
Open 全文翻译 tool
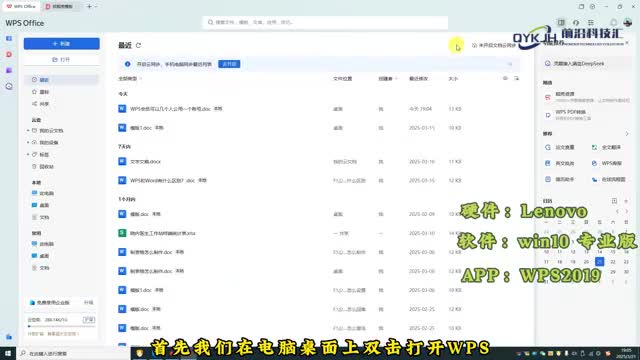click(607, 147)
